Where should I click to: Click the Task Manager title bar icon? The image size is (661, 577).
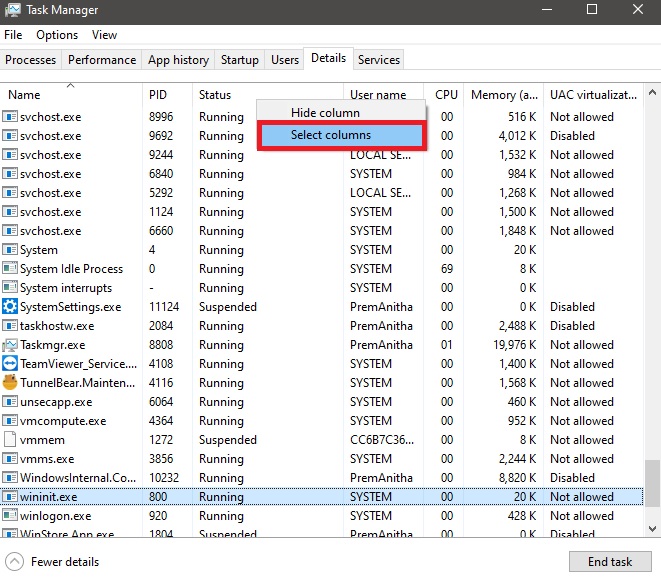[x=13, y=11]
